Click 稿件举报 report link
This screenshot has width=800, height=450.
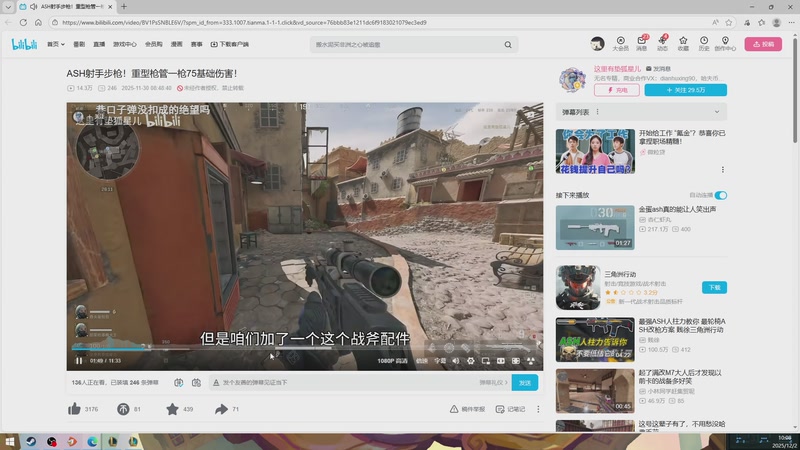pos(467,409)
